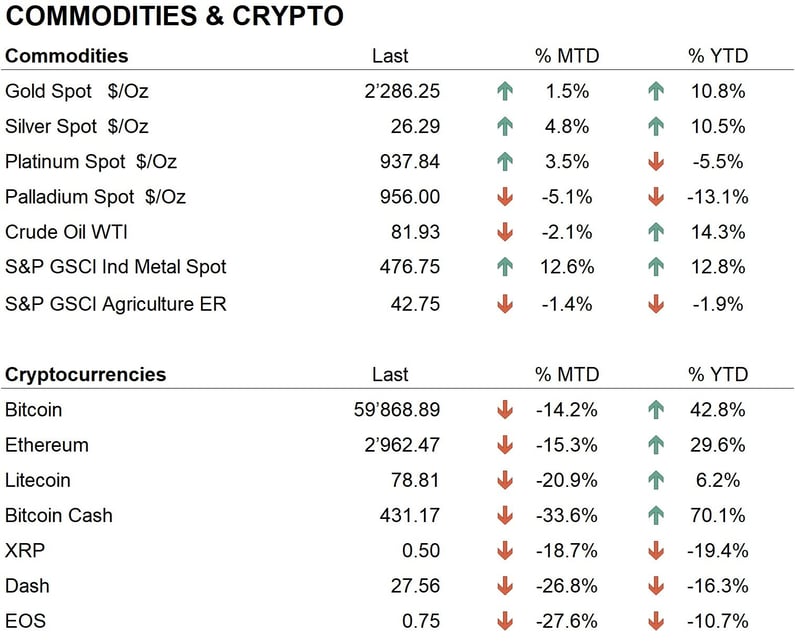This screenshot has height=643, width=795.
Task: Click XRP YTD red down arrow
Action: click(x=656, y=551)
